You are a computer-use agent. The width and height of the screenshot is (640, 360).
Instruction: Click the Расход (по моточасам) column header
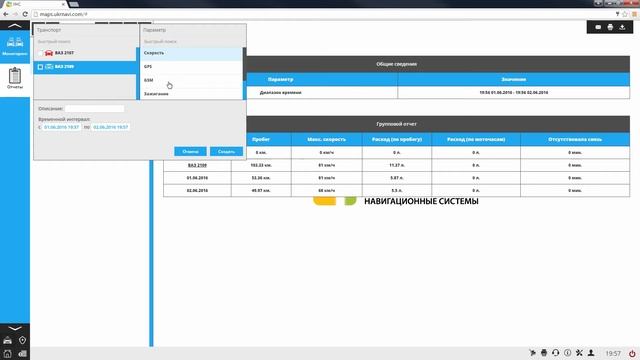(476, 139)
